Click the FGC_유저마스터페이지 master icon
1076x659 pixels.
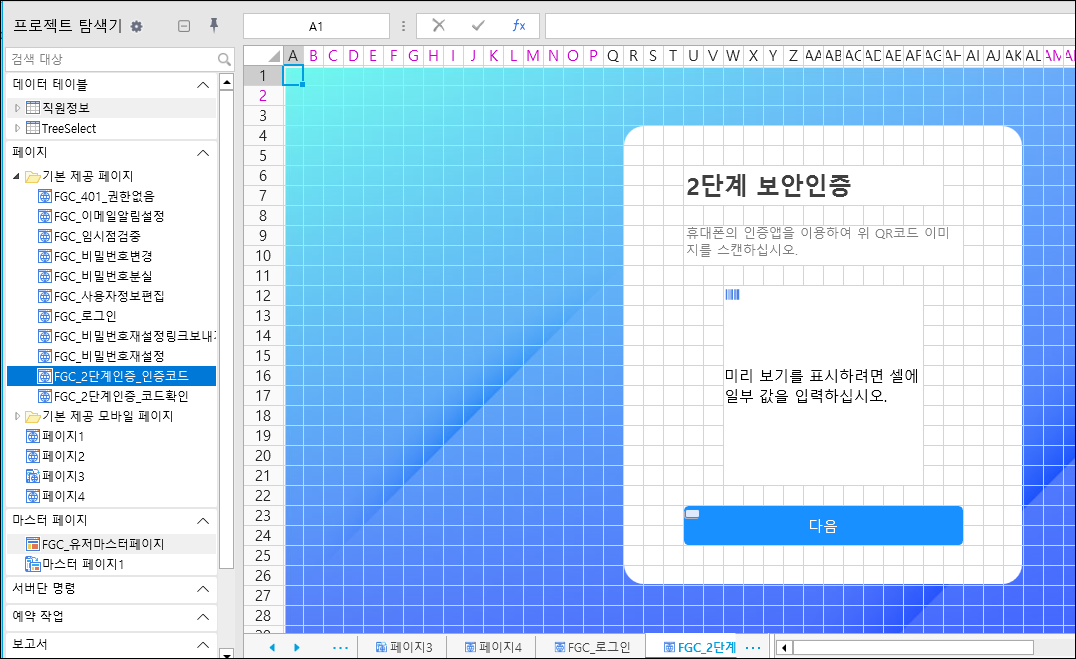[x=32, y=544]
